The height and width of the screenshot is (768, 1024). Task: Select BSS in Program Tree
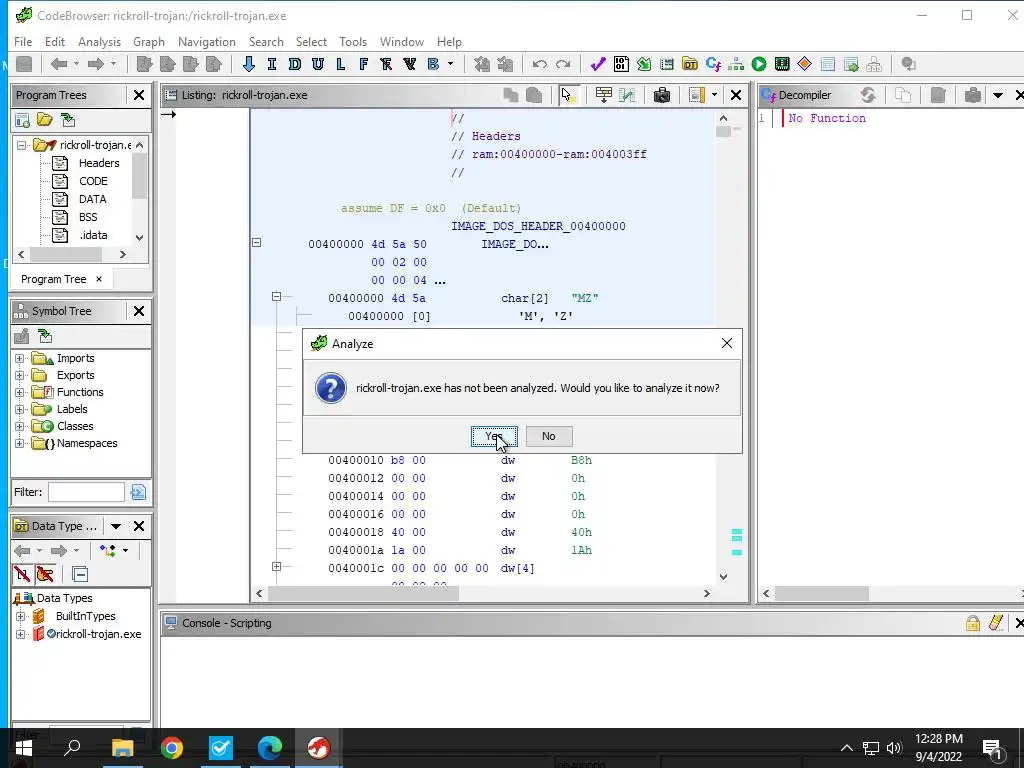click(x=88, y=217)
